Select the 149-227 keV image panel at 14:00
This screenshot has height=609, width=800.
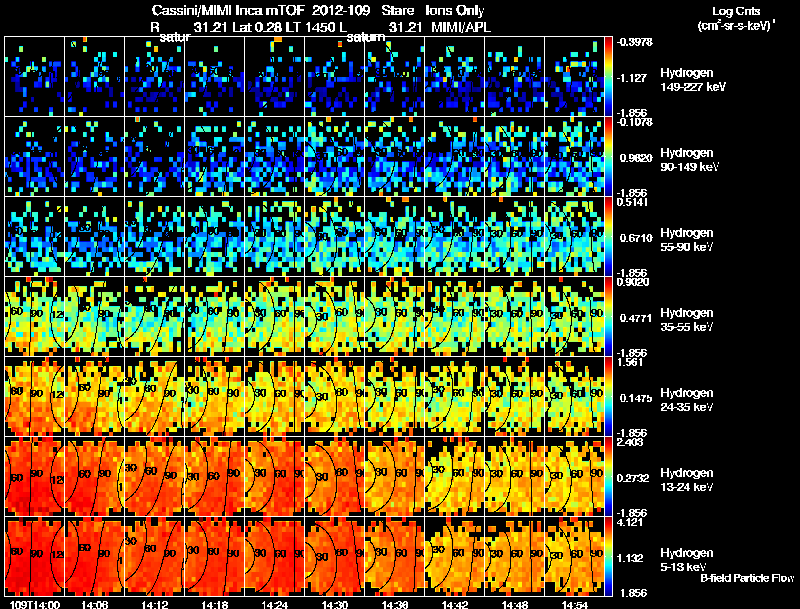(34, 76)
